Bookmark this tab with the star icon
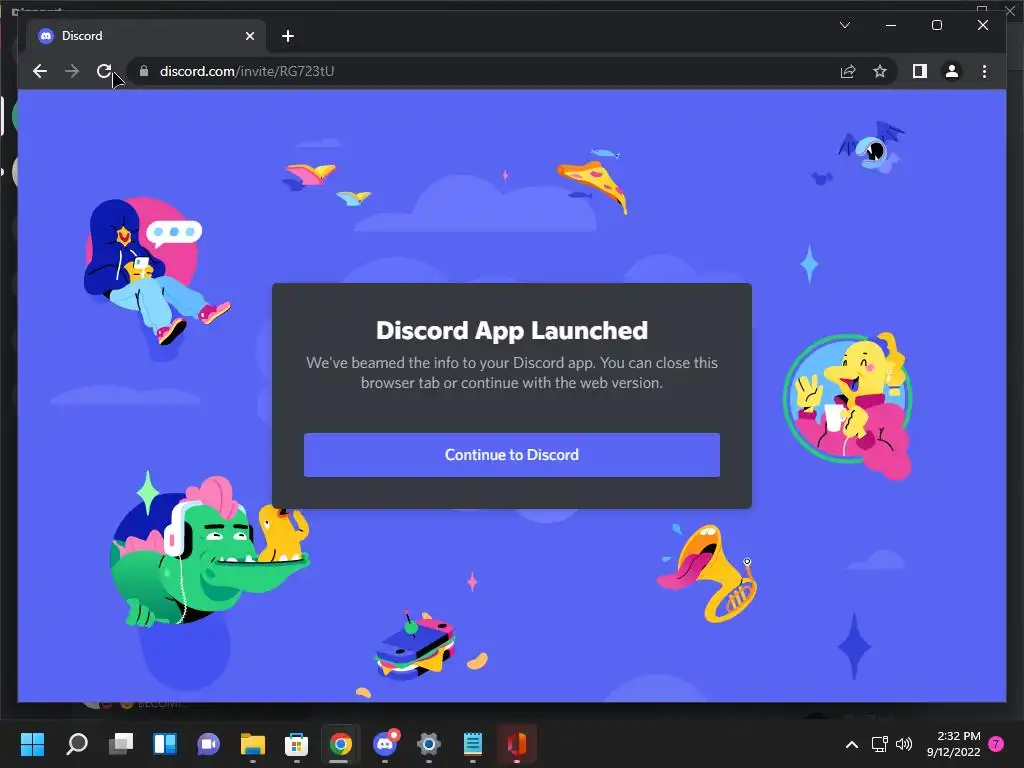1024x768 pixels. pos(880,71)
